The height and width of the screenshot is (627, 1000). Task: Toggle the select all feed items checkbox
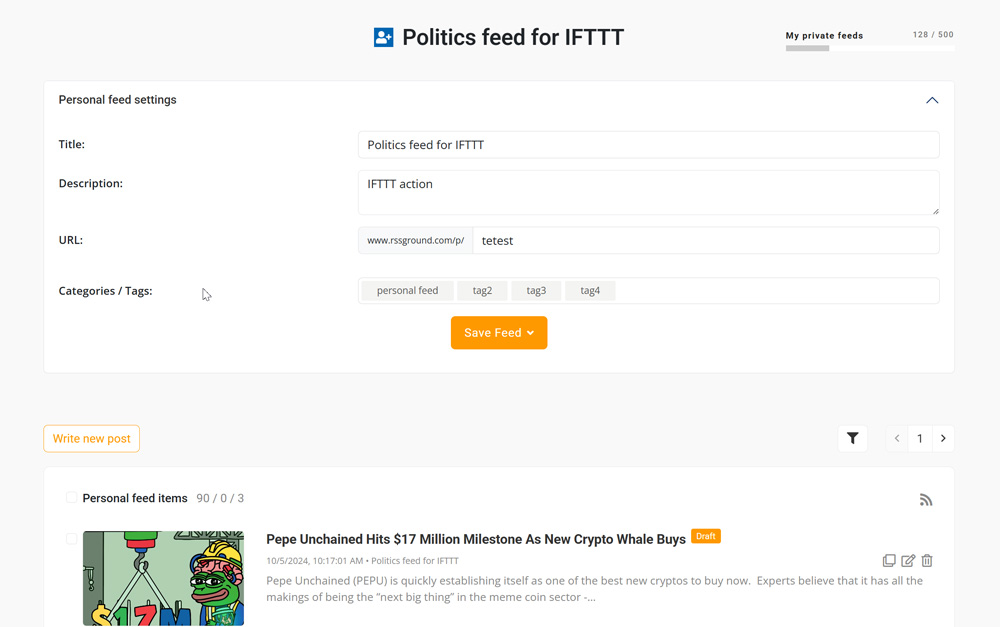coord(71,498)
